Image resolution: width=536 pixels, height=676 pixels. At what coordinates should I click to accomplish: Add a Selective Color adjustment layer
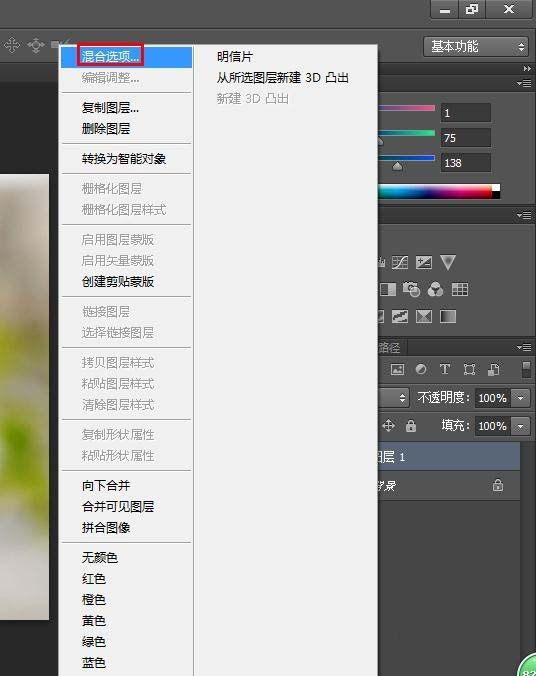424,316
